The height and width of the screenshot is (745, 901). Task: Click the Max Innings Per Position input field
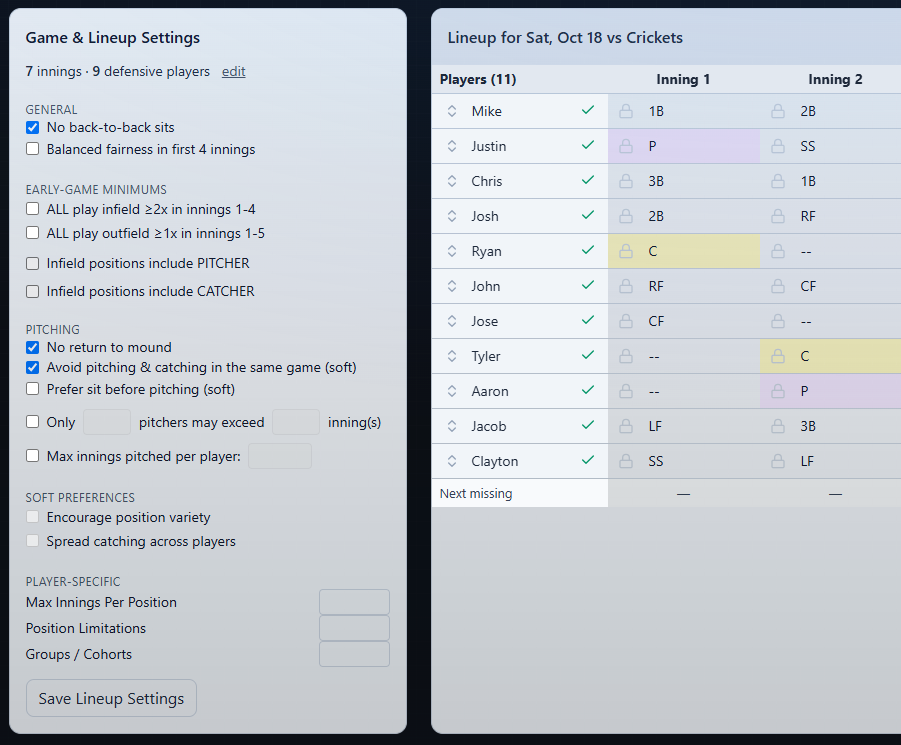click(353, 602)
